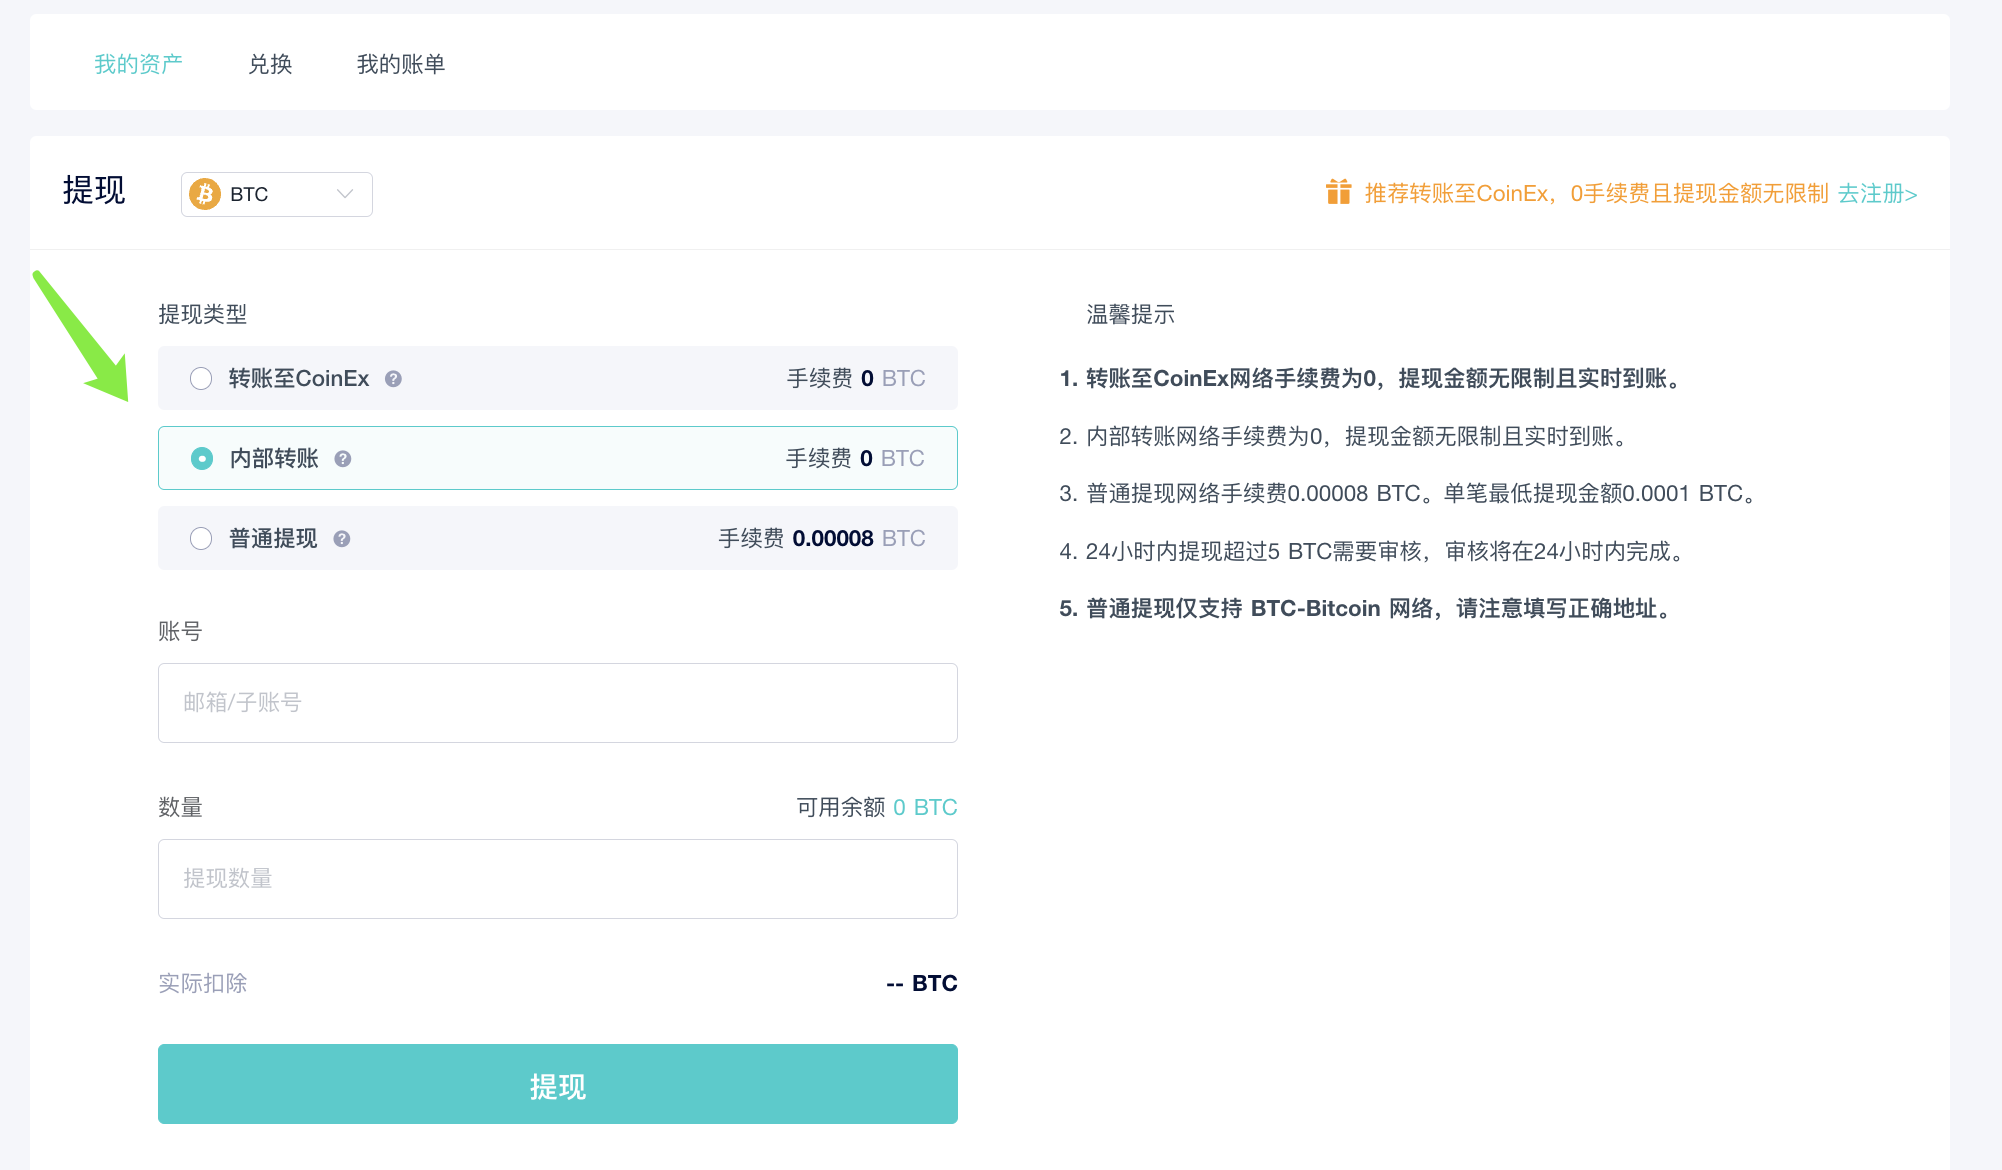The image size is (2002, 1170).
Task: Click tip 2 about 内部转账网络手续费
Action: [1346, 436]
